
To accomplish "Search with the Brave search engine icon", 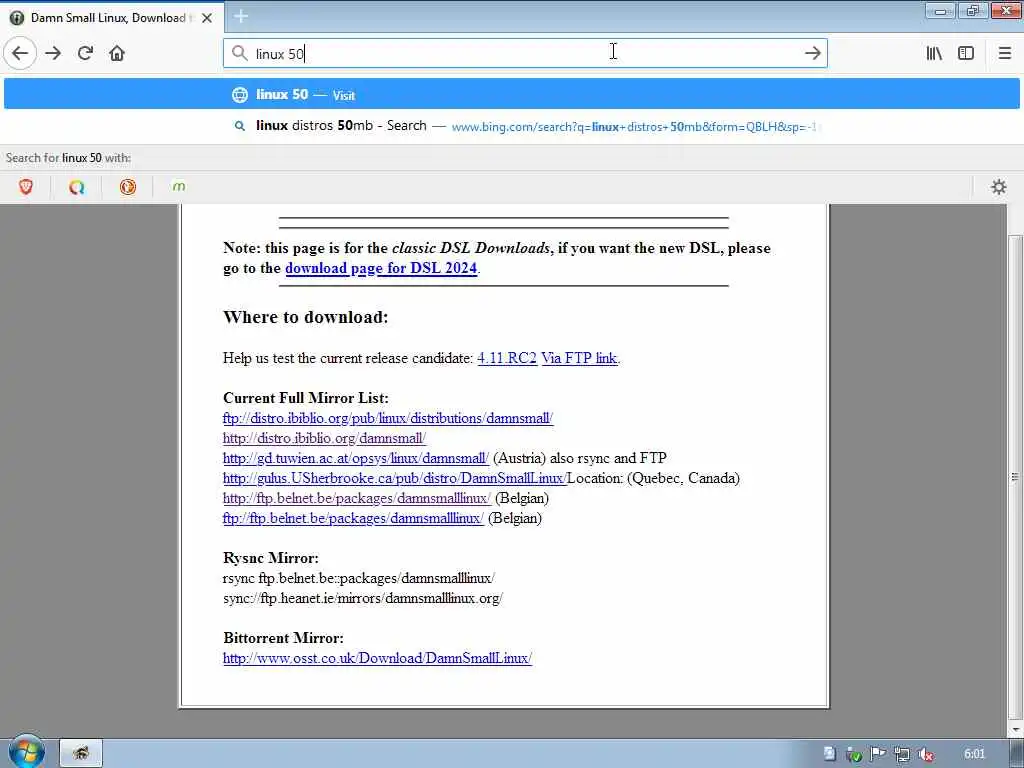I will pos(26,187).
